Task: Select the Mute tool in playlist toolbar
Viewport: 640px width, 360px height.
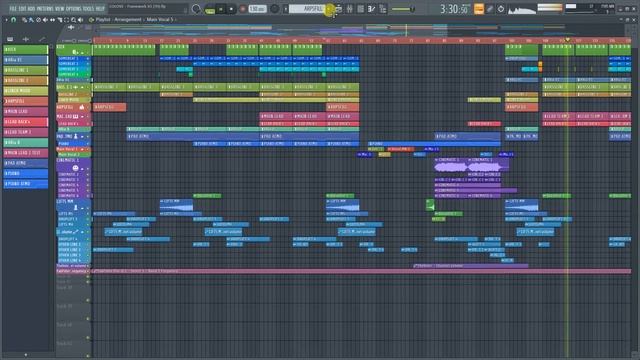Action: coord(45,20)
